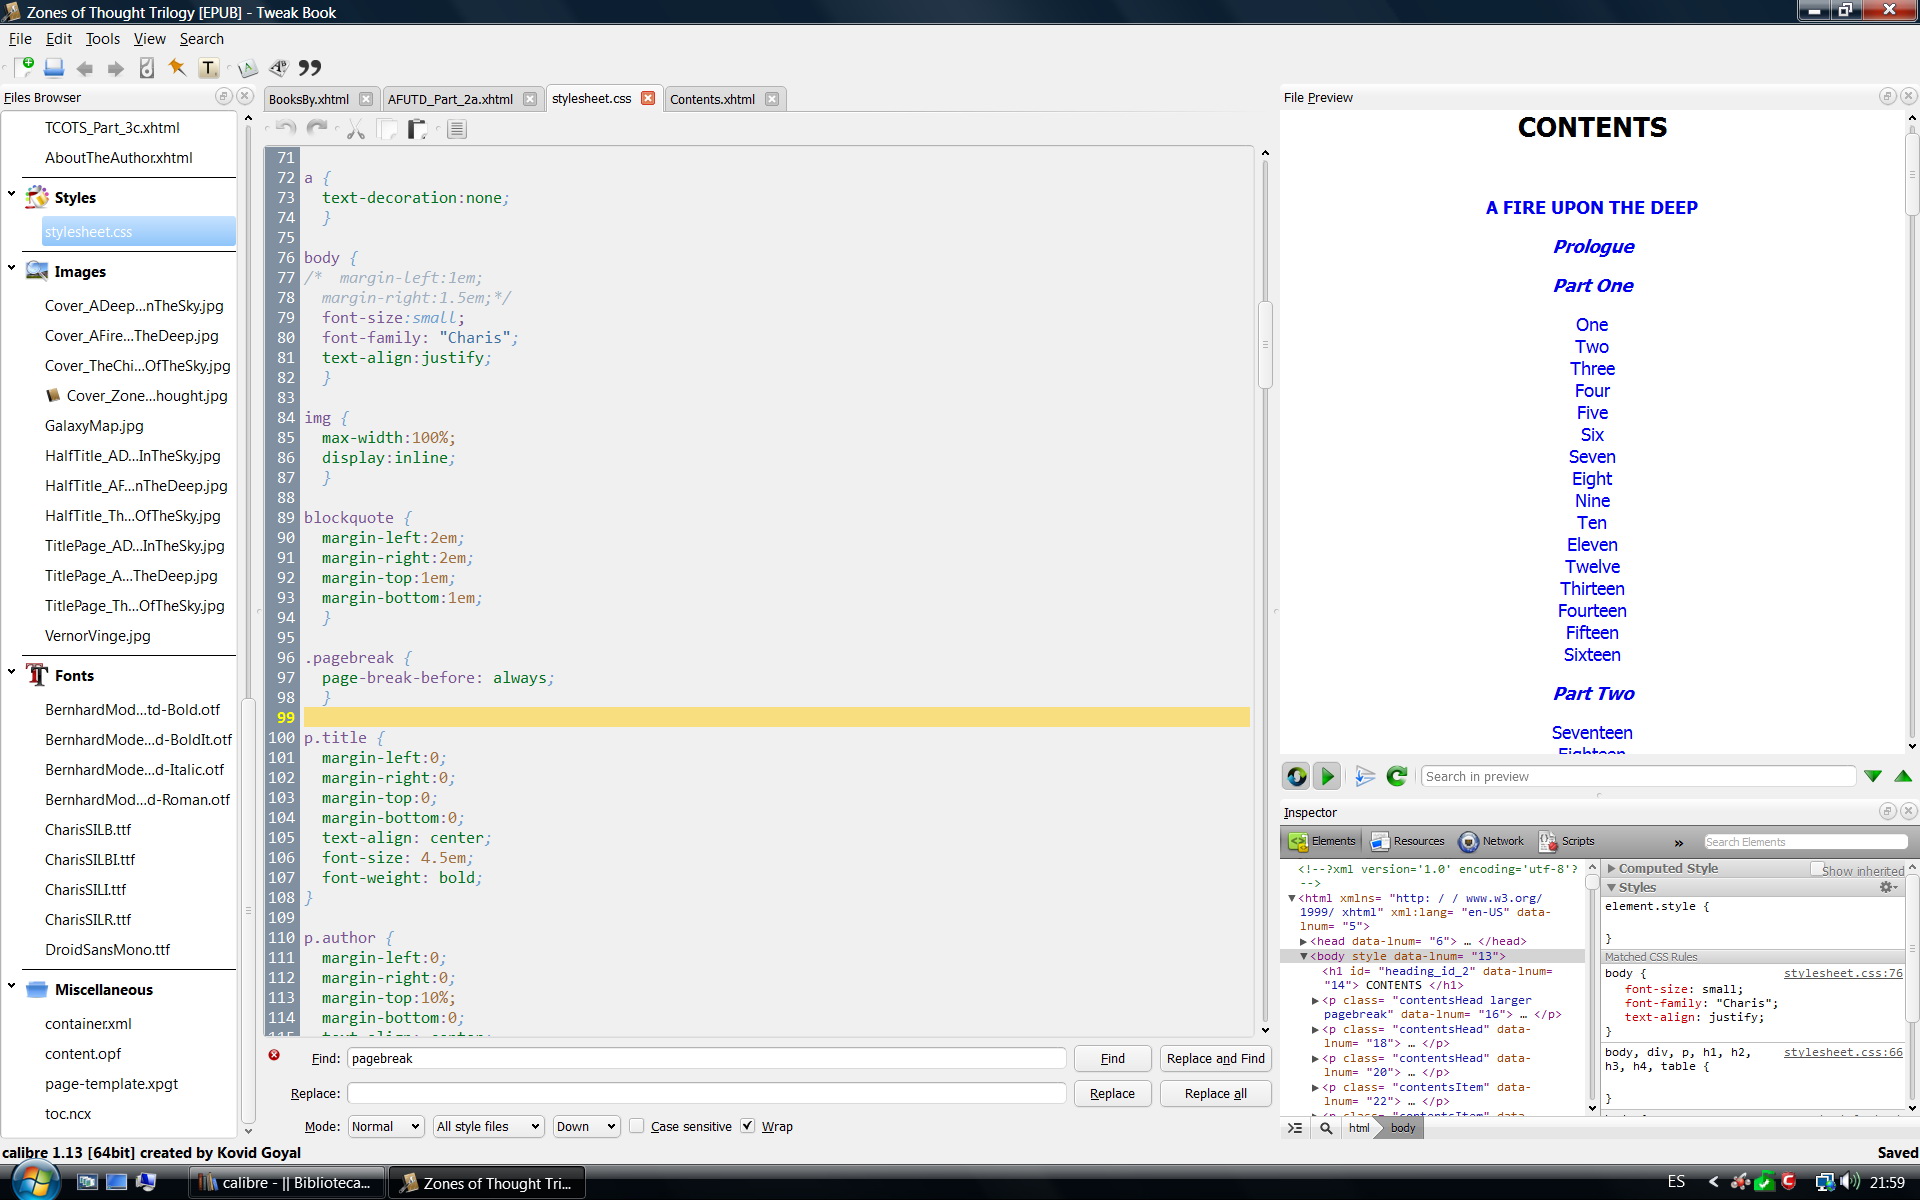
Task: Expand the Computed Style section
Action: [1612, 869]
